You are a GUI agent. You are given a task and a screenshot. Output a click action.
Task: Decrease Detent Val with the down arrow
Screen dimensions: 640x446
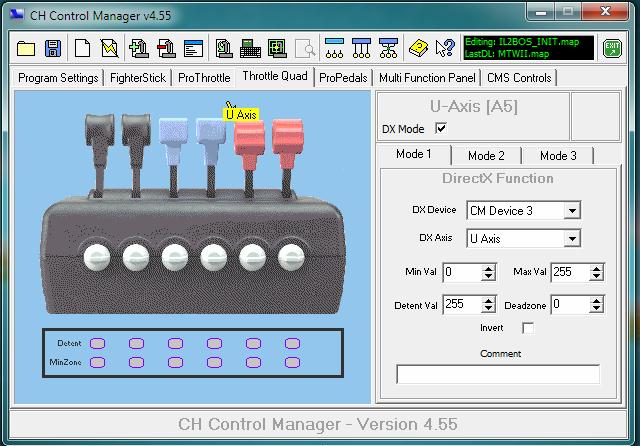point(488,308)
